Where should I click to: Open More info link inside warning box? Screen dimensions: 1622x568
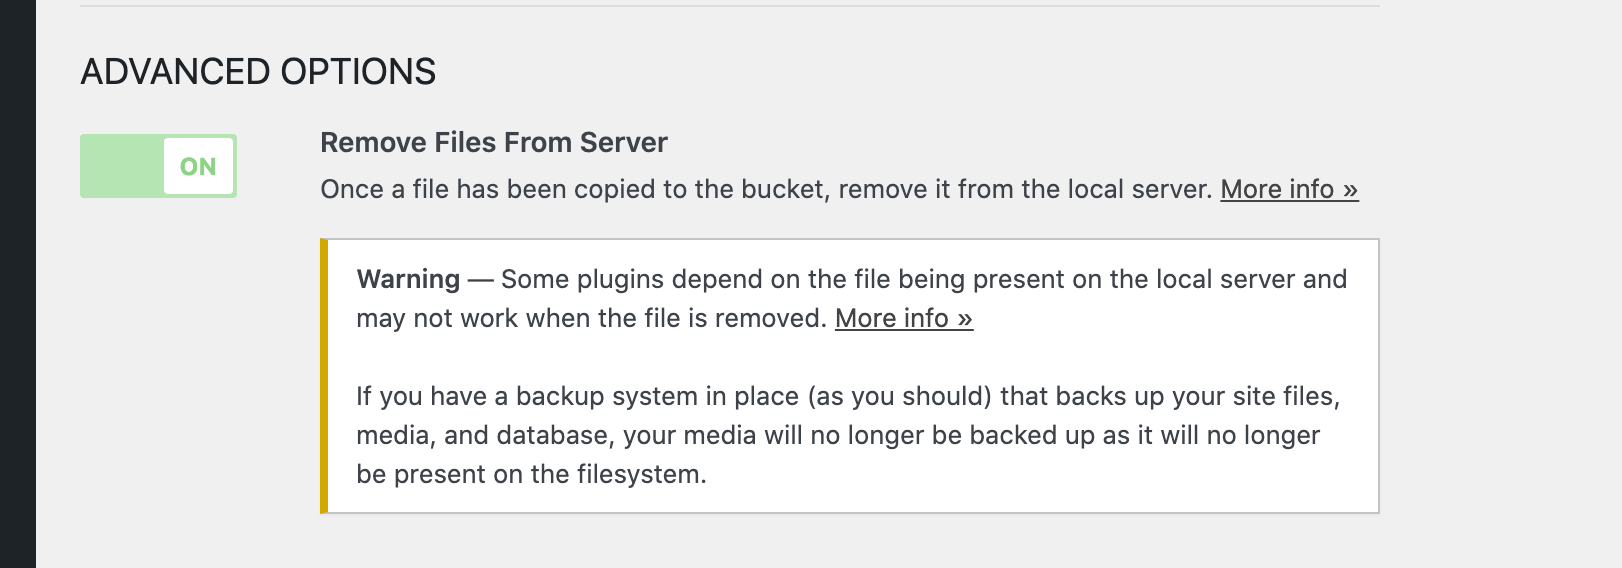[903, 318]
